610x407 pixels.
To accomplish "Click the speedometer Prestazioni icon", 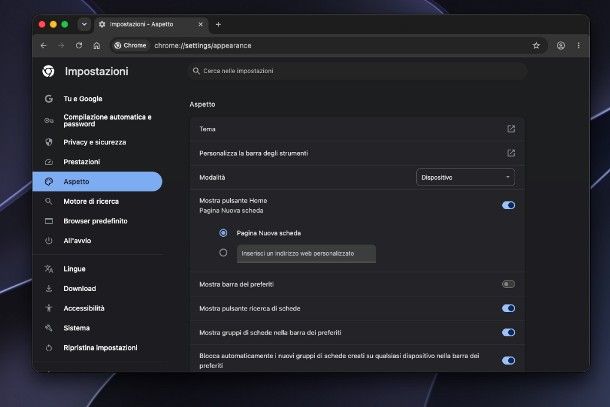I will point(49,162).
